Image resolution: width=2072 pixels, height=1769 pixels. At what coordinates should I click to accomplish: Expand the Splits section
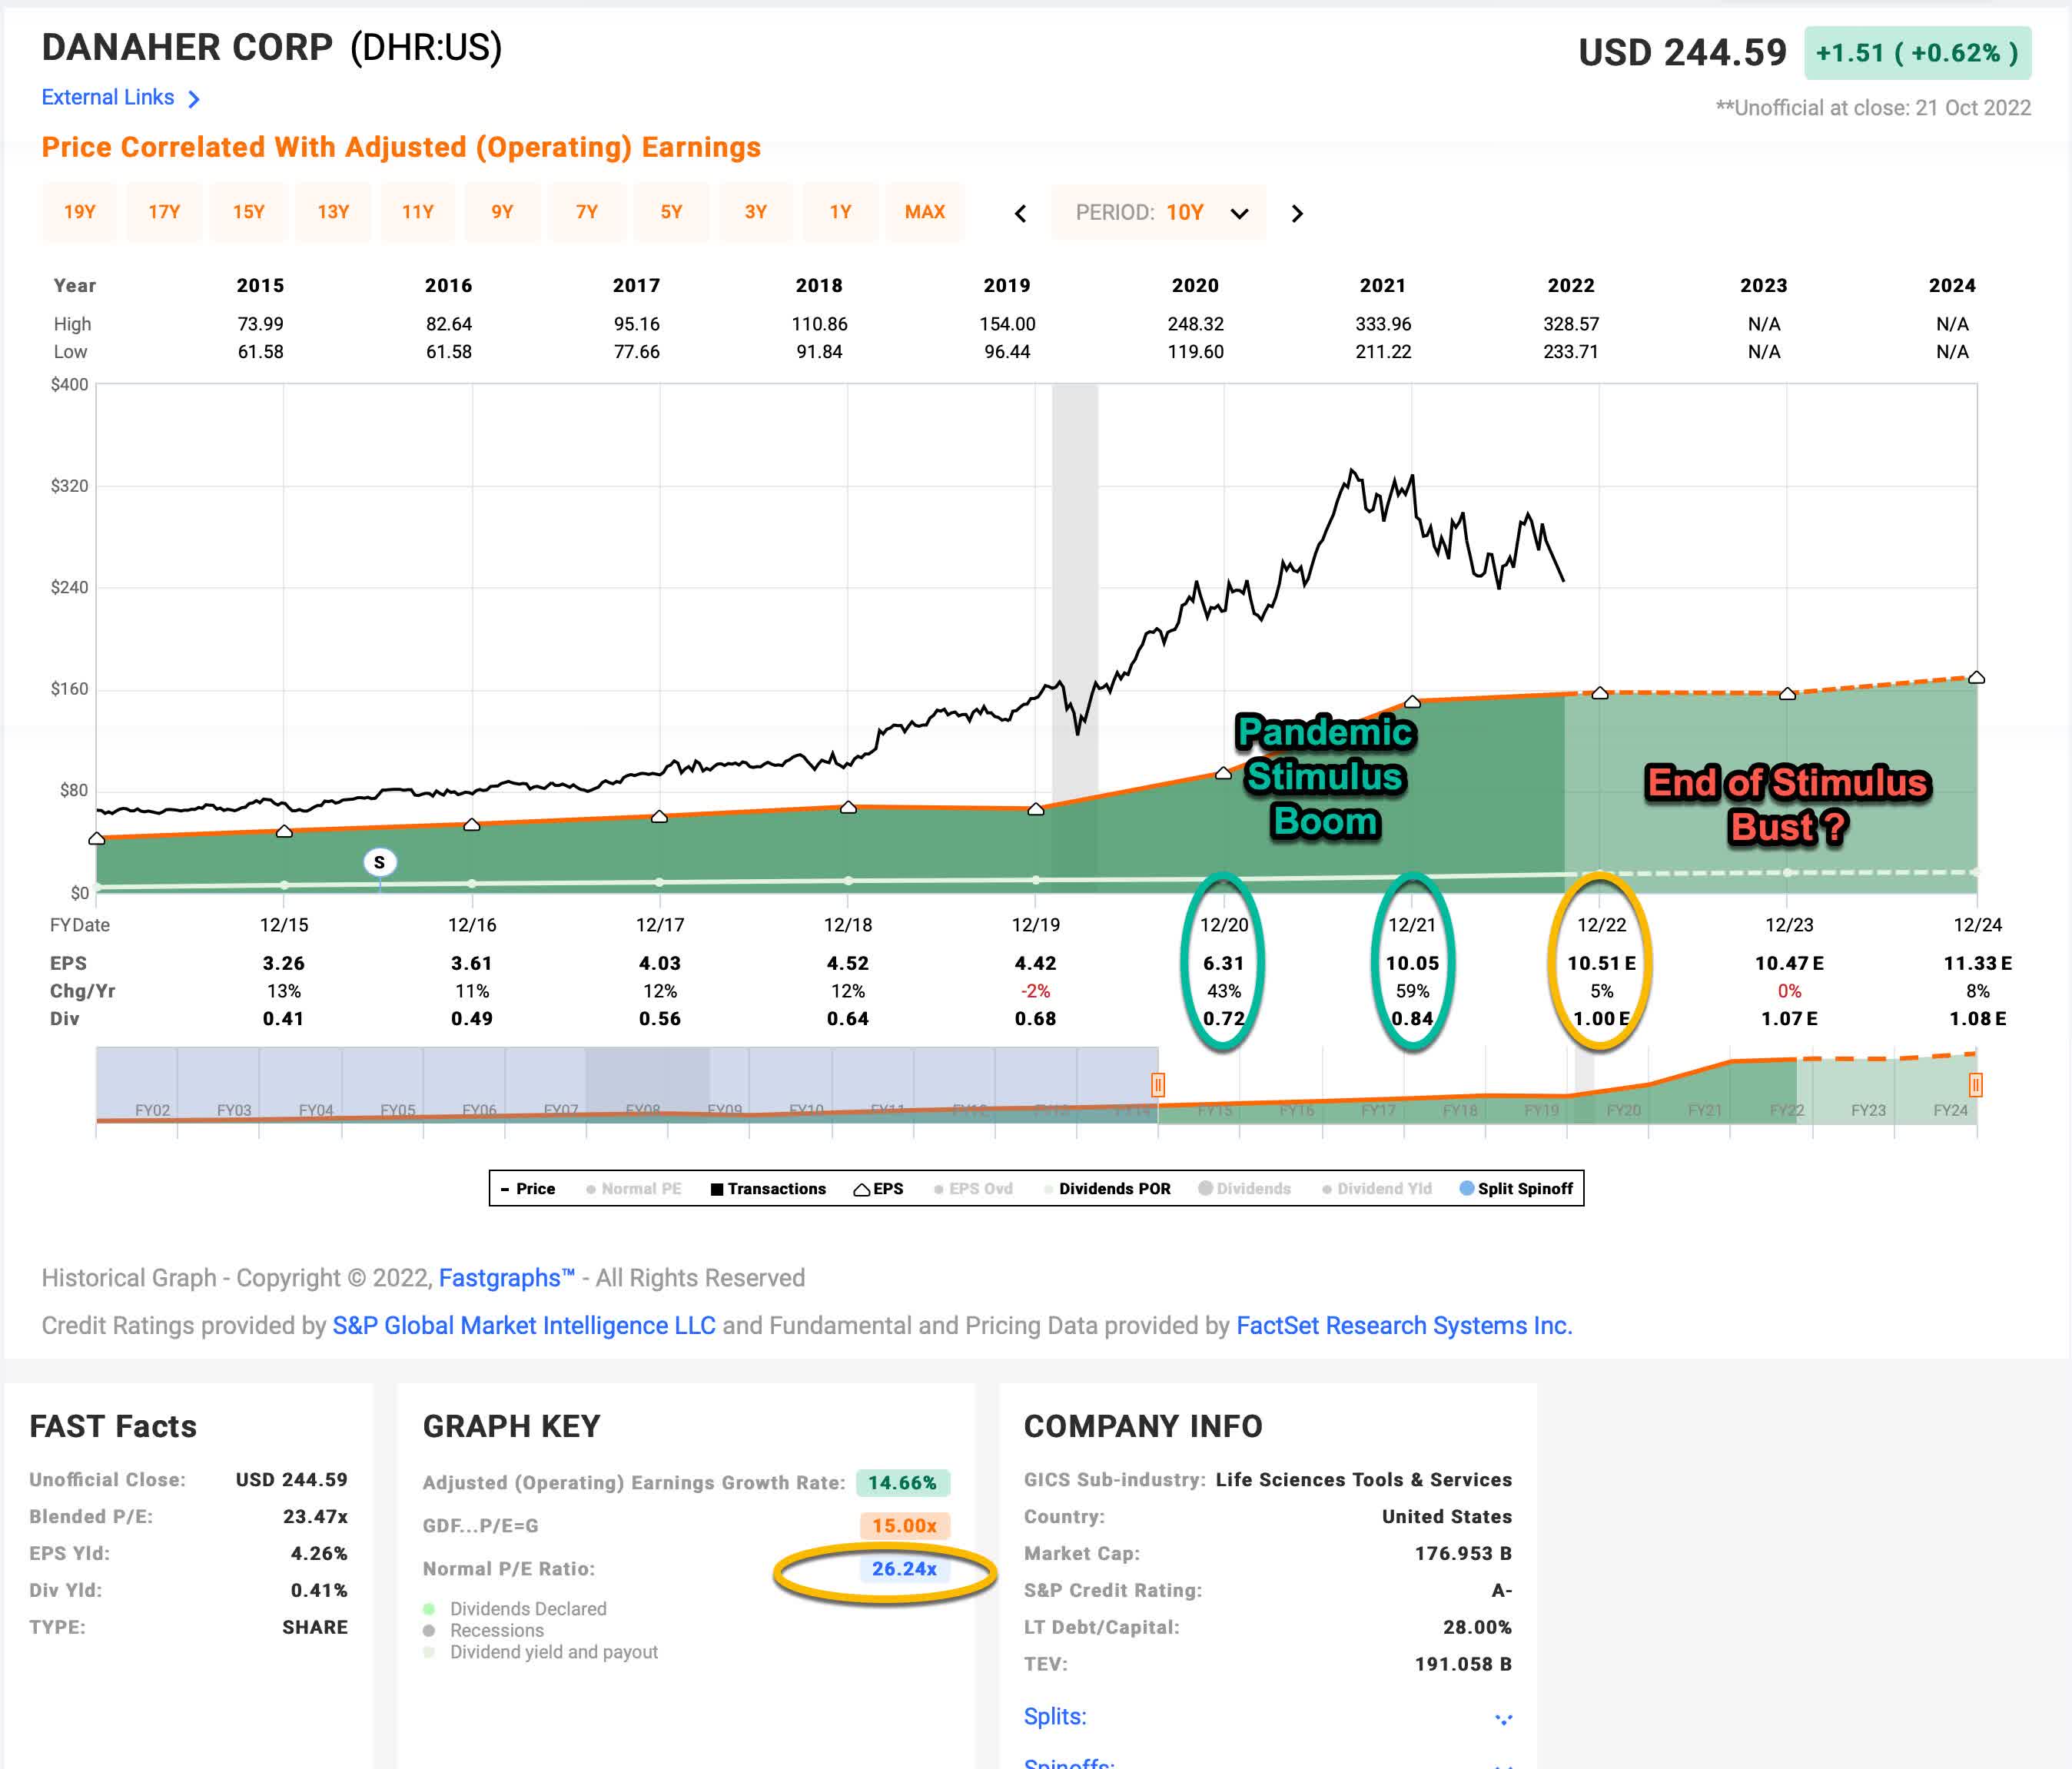[x=1055, y=1716]
